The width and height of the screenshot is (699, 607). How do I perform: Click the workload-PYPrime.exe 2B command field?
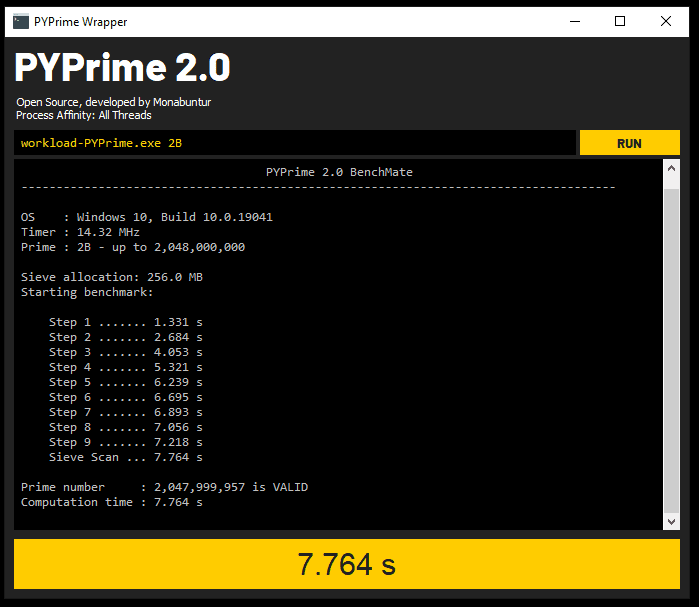point(295,143)
